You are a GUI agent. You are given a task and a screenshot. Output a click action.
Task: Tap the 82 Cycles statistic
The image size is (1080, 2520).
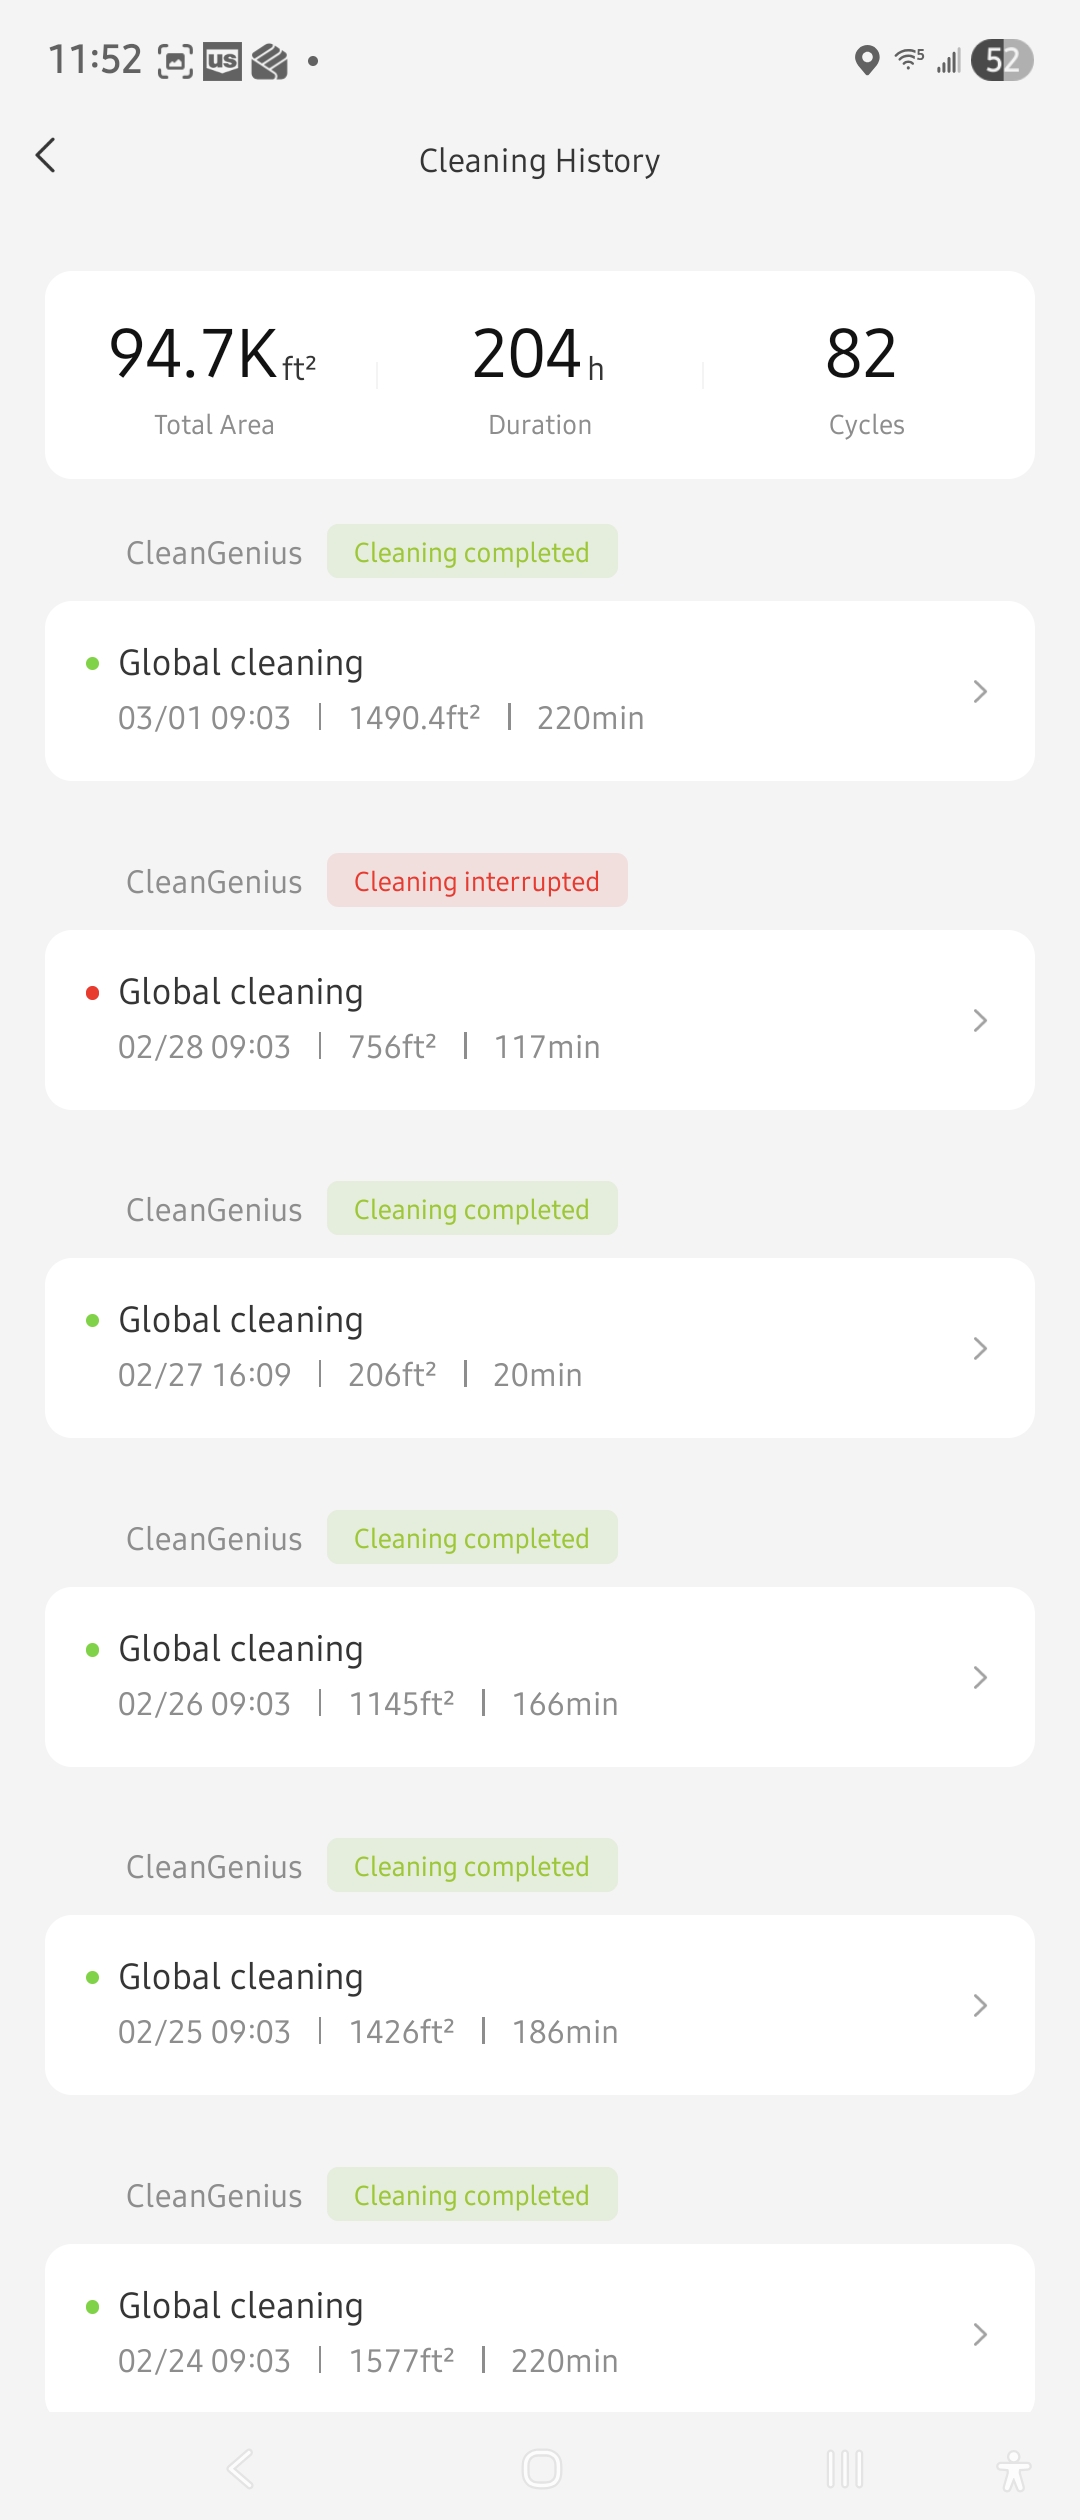(865, 377)
